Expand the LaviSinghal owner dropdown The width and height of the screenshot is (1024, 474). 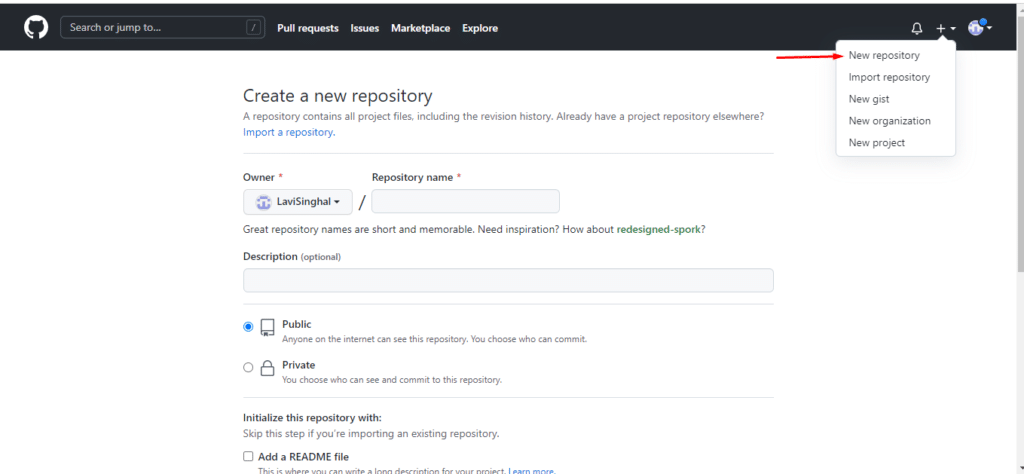pyautogui.click(x=298, y=202)
